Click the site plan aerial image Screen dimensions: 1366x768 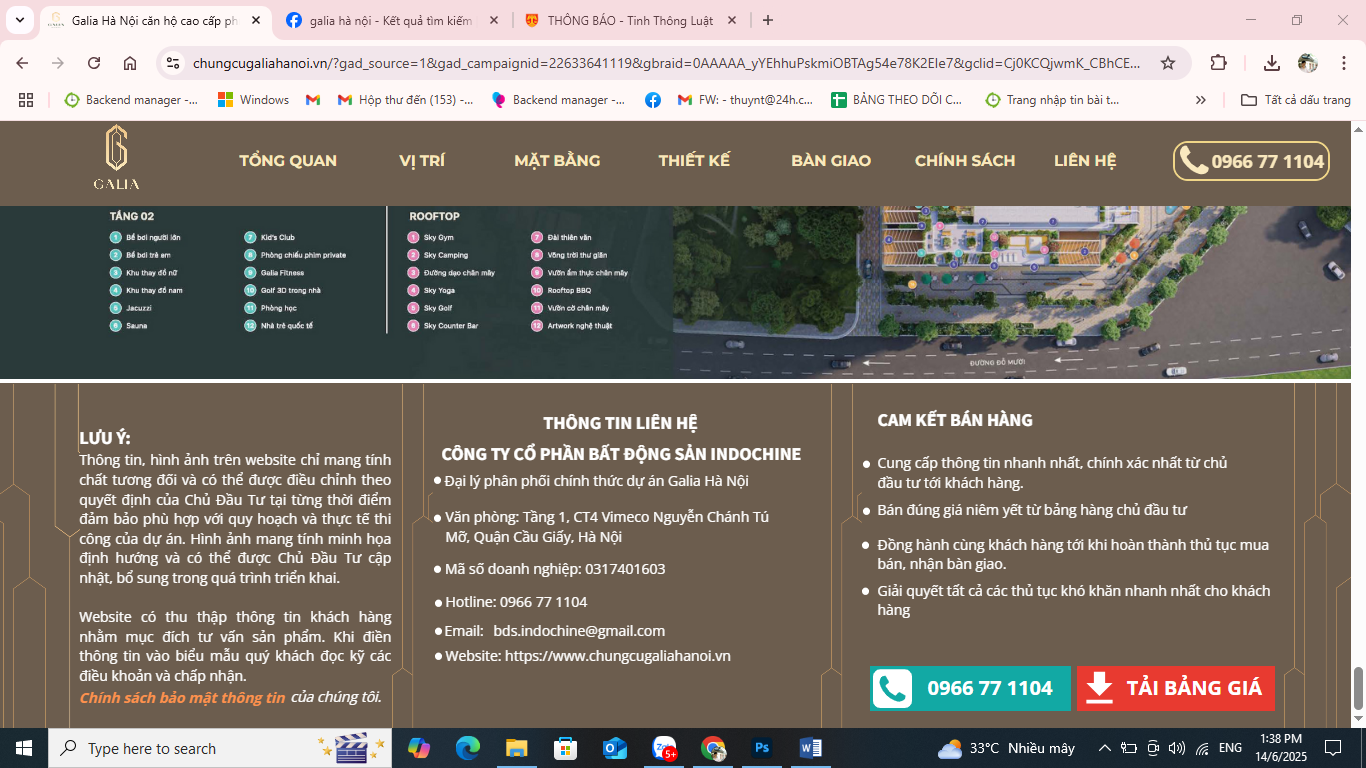coord(1012,292)
